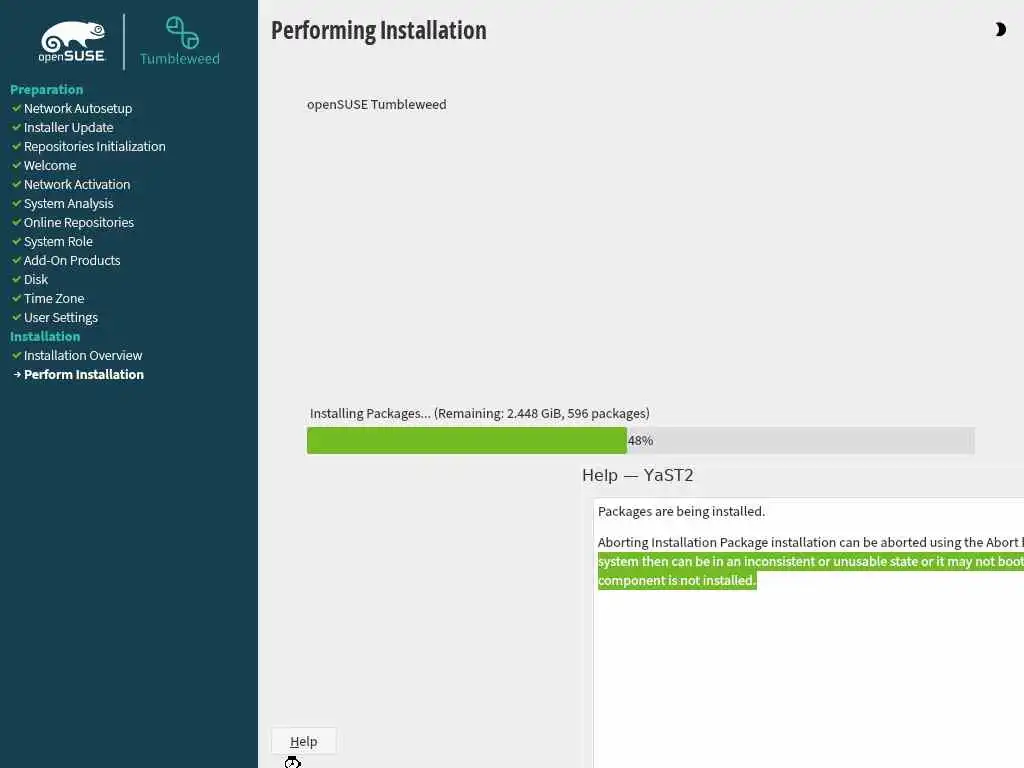The image size is (1024, 768).
Task: Click the 48% progress label
Action: click(x=641, y=440)
